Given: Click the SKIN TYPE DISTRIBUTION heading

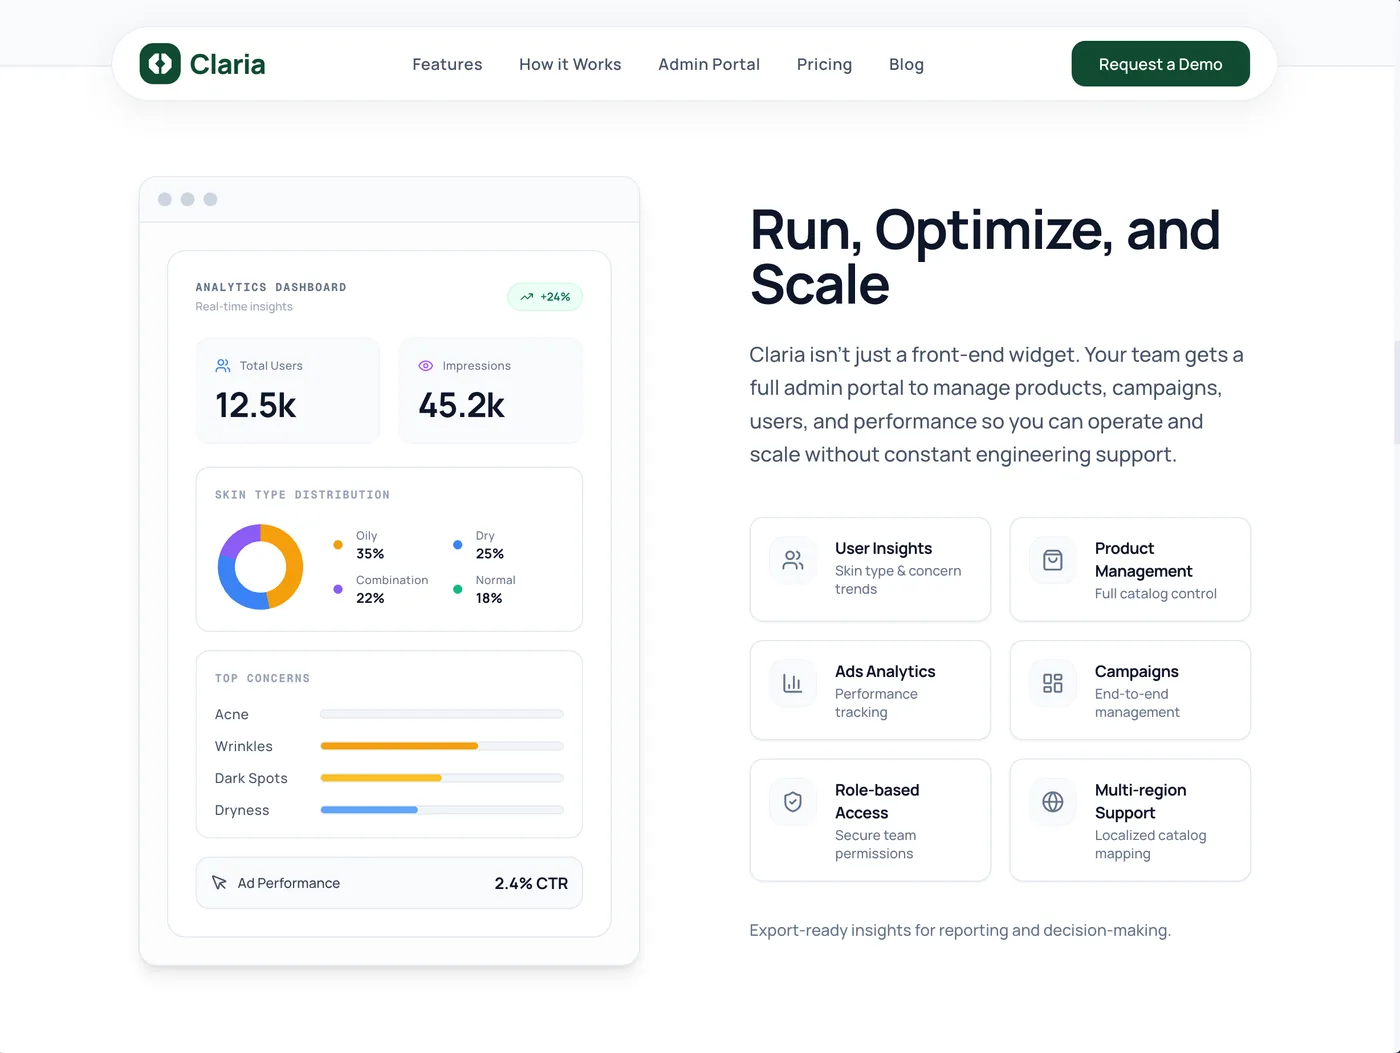Looking at the screenshot, I should [x=302, y=495].
